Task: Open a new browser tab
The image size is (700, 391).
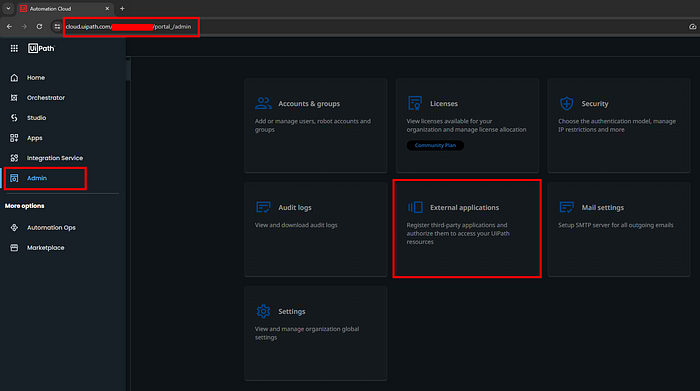Action: point(122,8)
